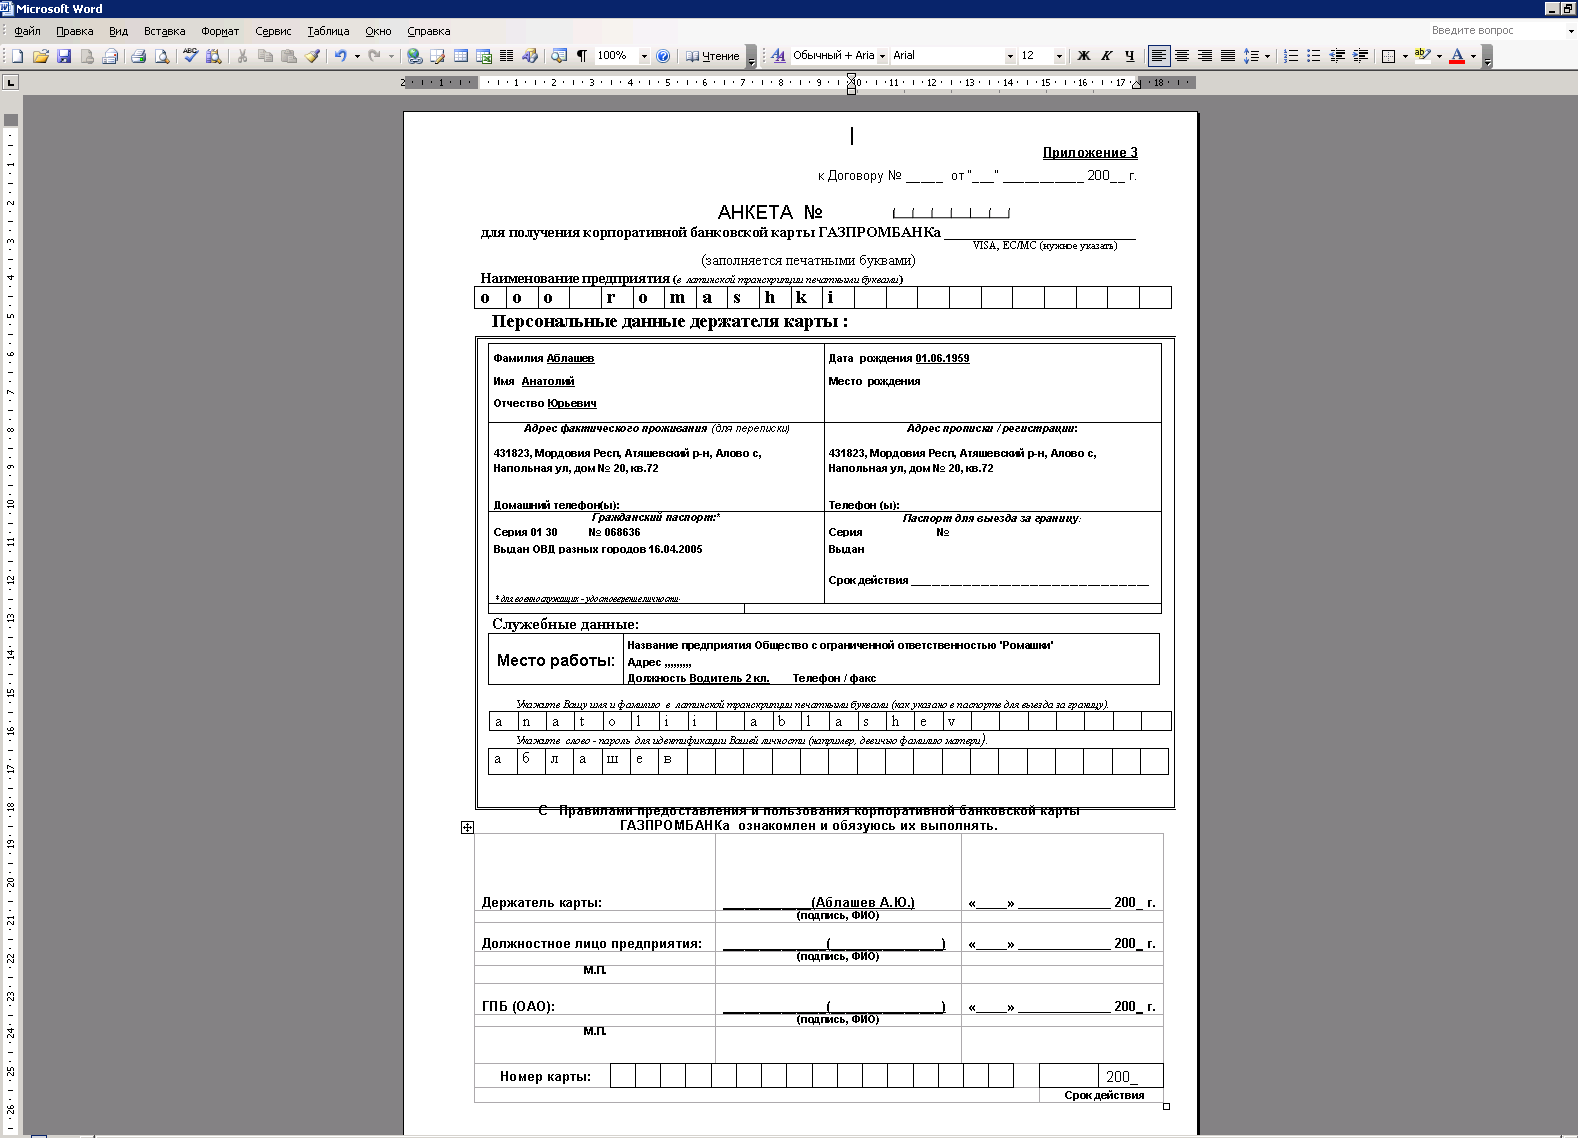The width and height of the screenshot is (1578, 1138).
Task: Insert a table from the toolbar
Action: [461, 56]
